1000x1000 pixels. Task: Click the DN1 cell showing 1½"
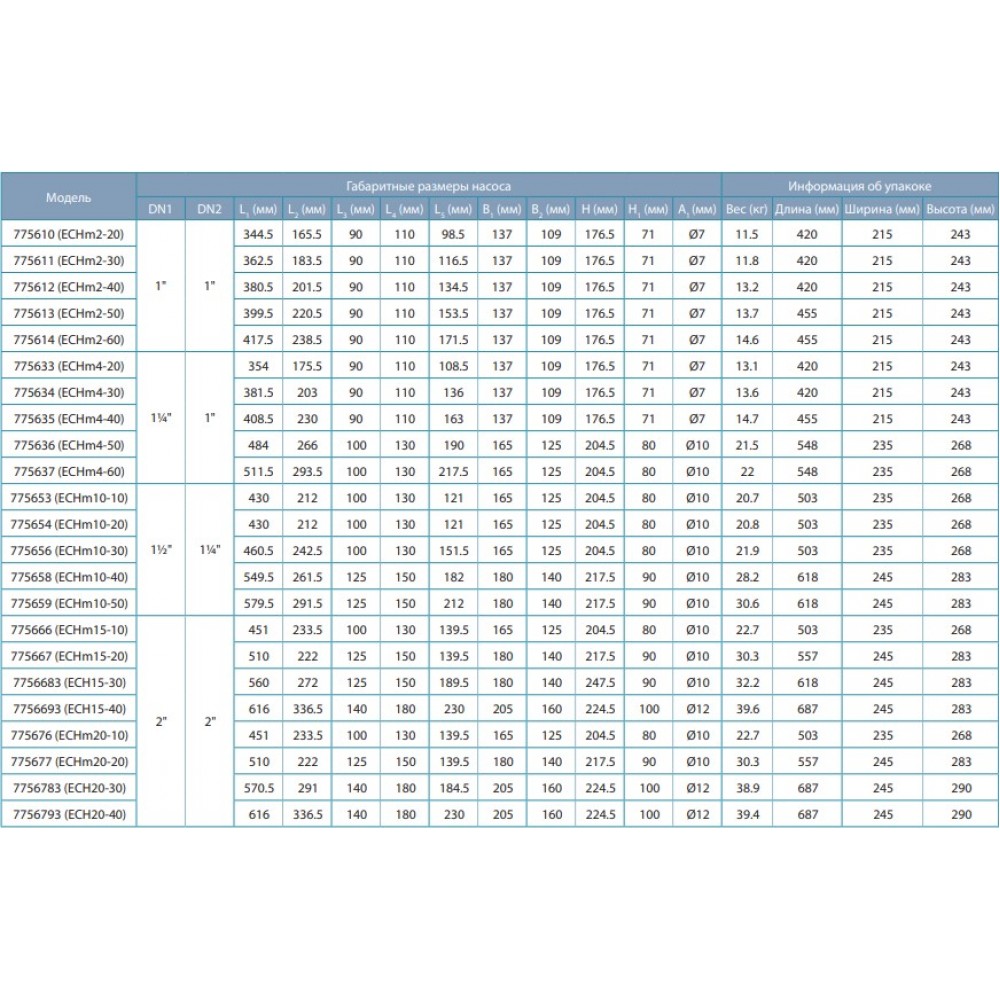tap(161, 550)
